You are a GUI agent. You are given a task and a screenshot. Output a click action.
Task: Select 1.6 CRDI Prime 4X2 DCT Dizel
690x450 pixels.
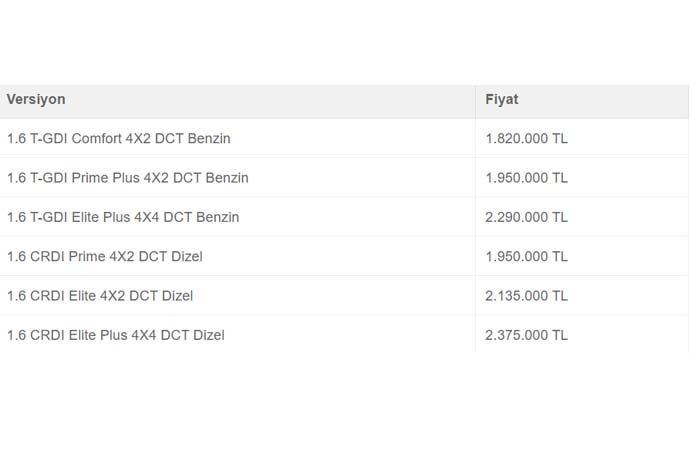click(105, 256)
